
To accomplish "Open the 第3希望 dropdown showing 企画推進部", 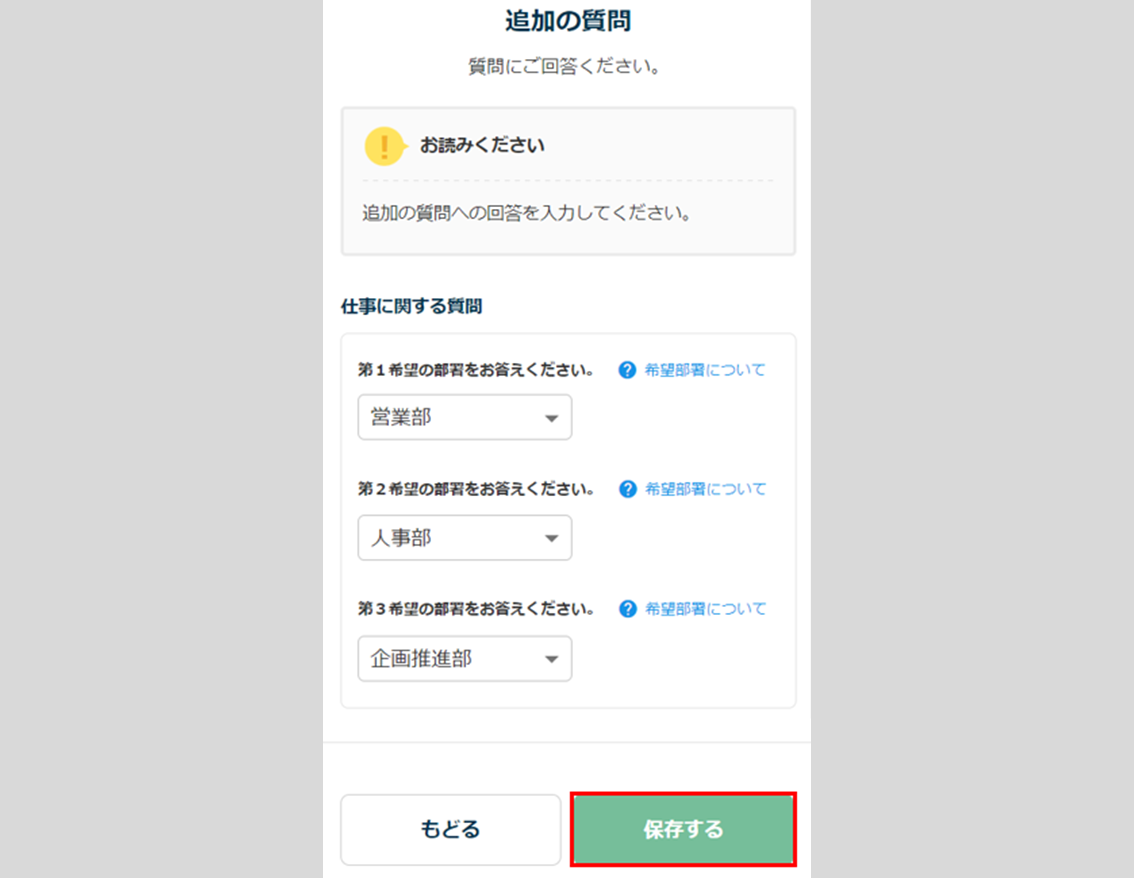I will tap(465, 659).
